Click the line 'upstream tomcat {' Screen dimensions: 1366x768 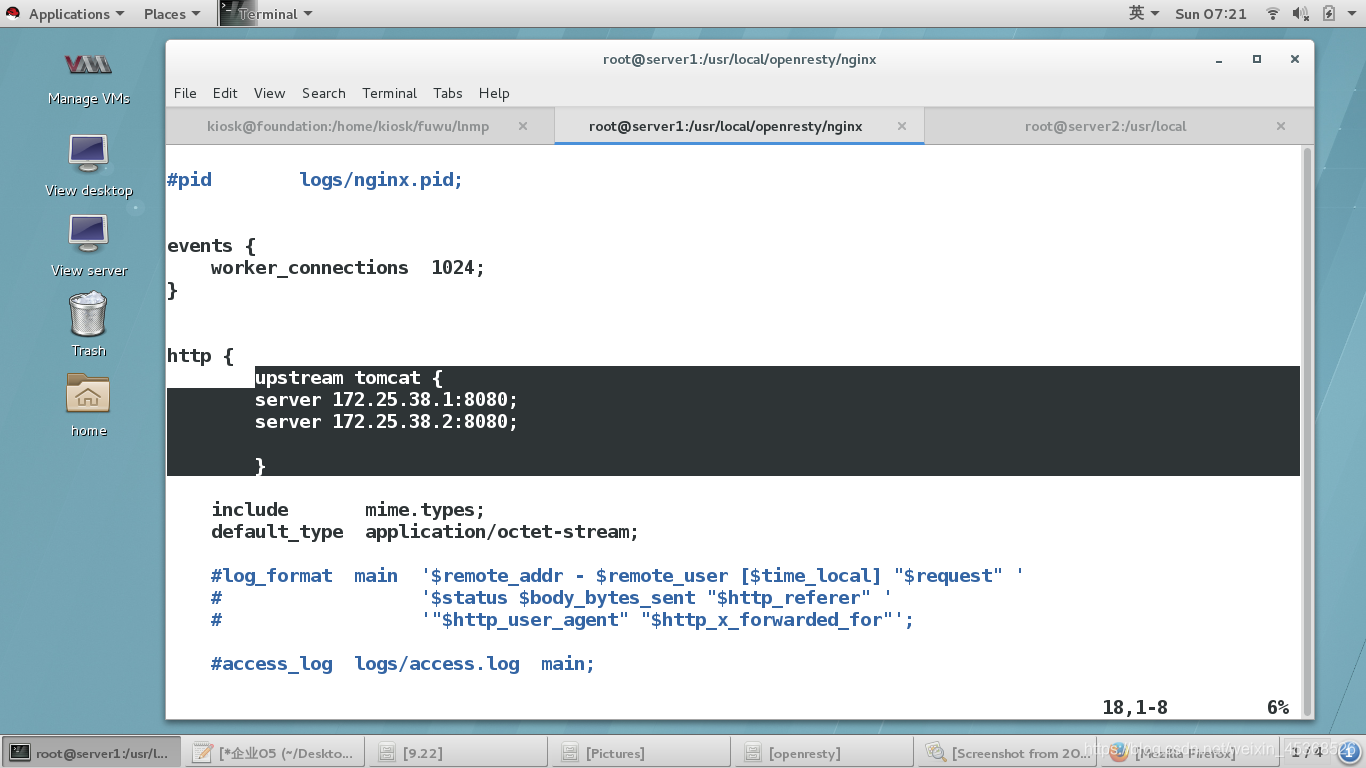[x=348, y=378]
